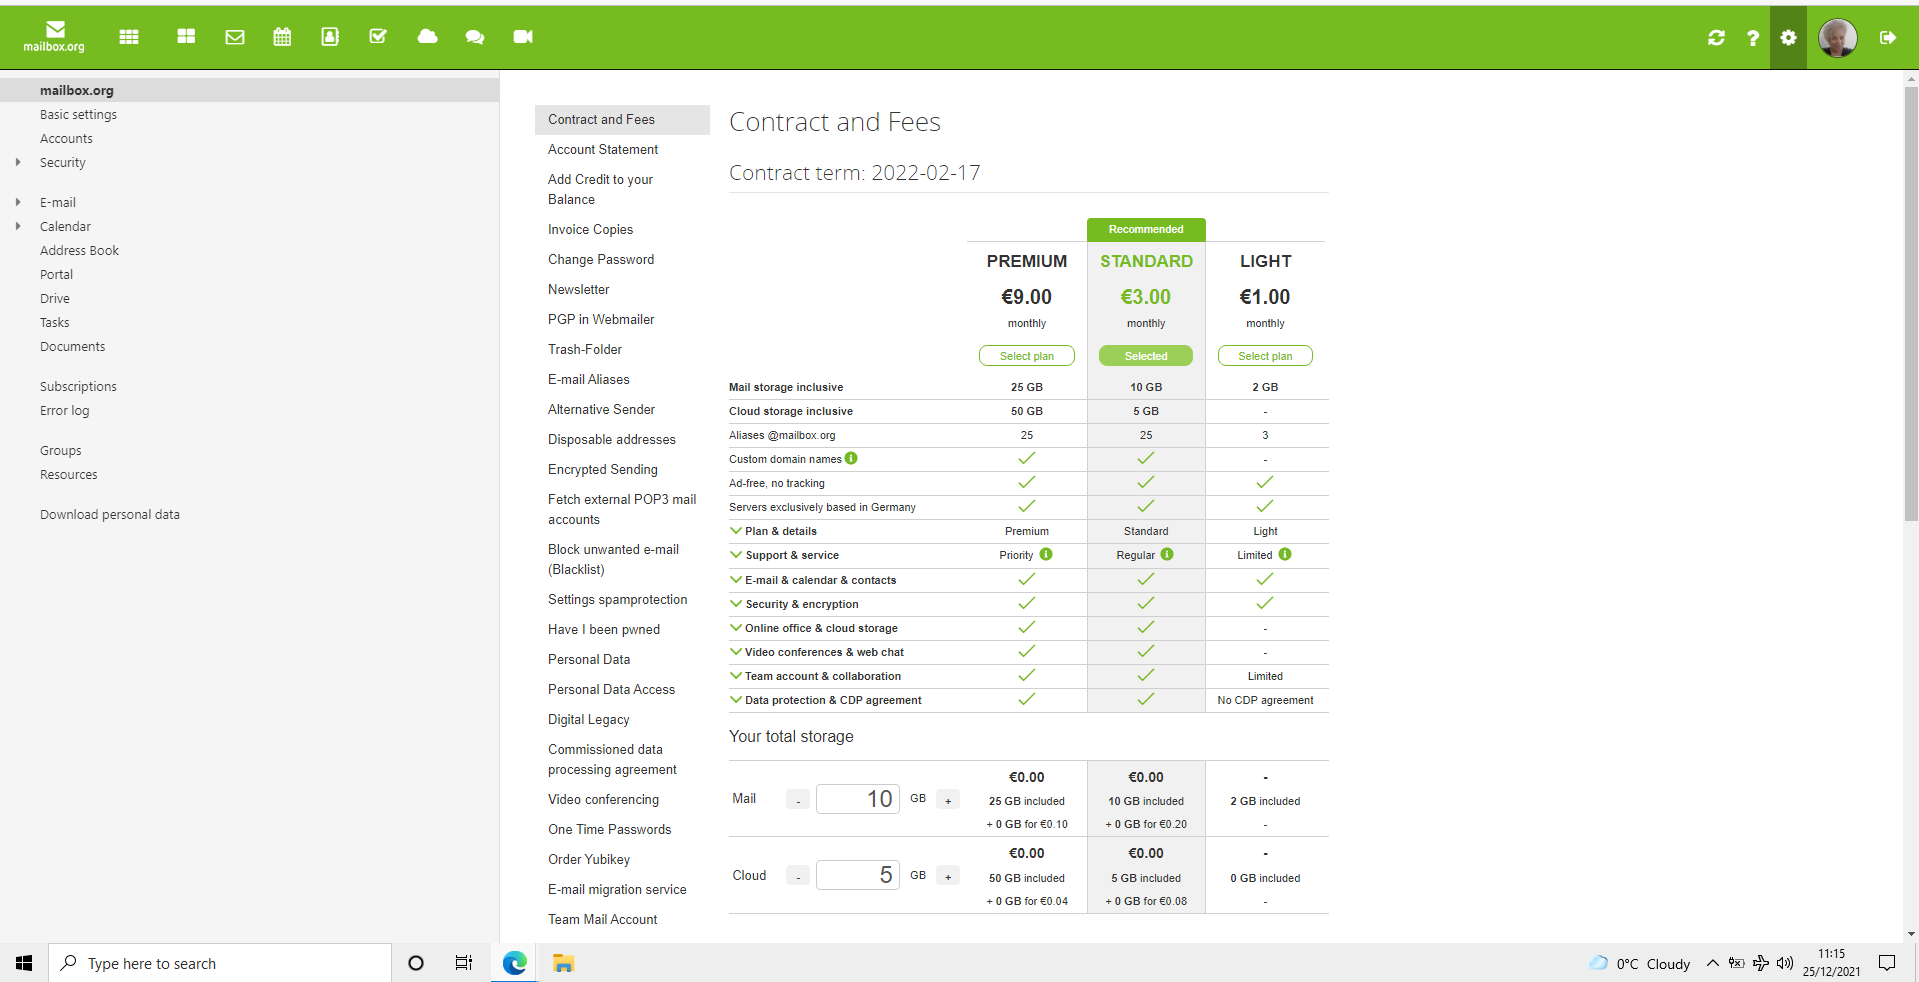Open the Drive cloud icon
The height and width of the screenshot is (982, 1919).
pyautogui.click(x=427, y=37)
